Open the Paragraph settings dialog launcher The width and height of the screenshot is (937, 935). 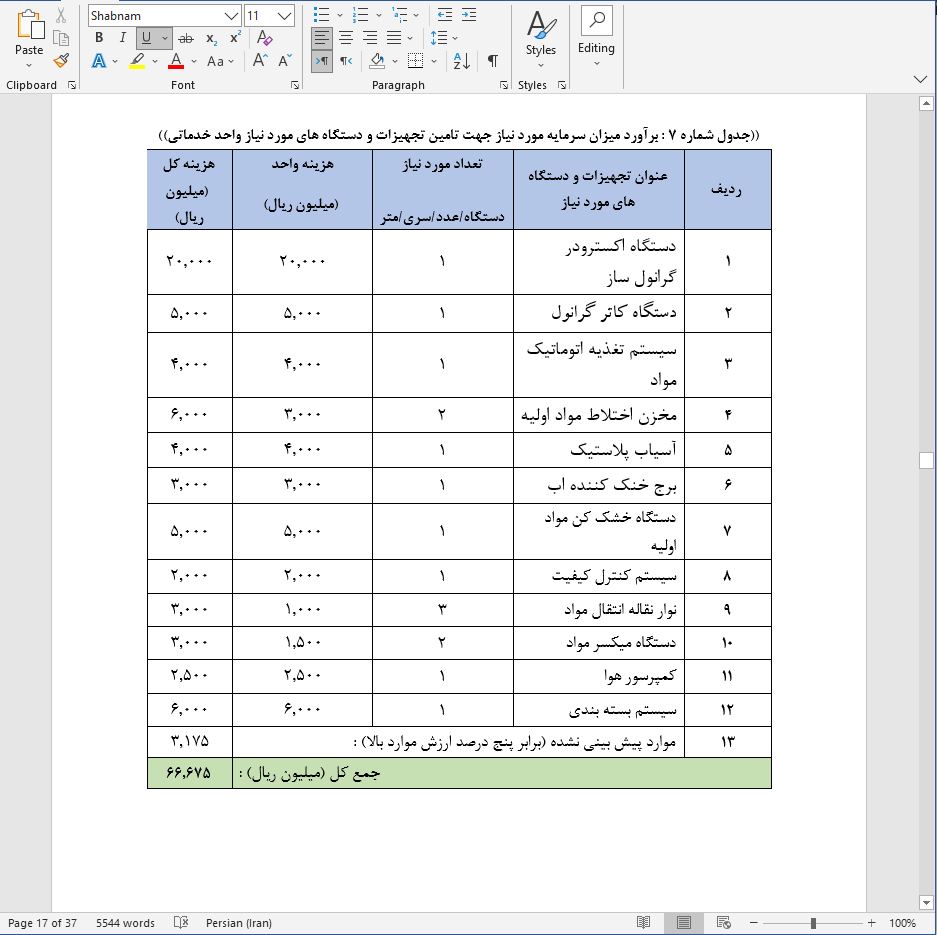click(504, 85)
